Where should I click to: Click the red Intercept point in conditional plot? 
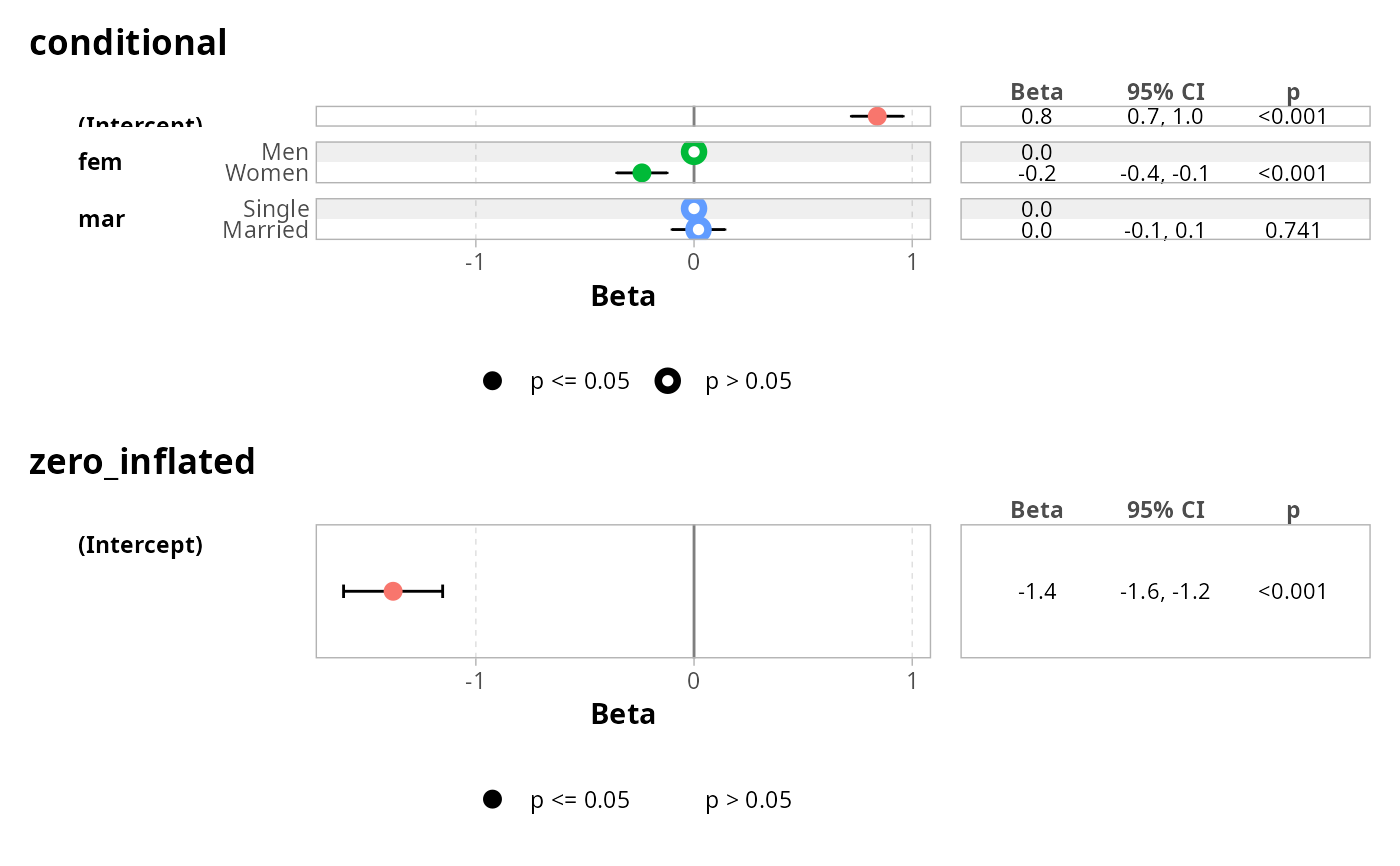point(877,116)
